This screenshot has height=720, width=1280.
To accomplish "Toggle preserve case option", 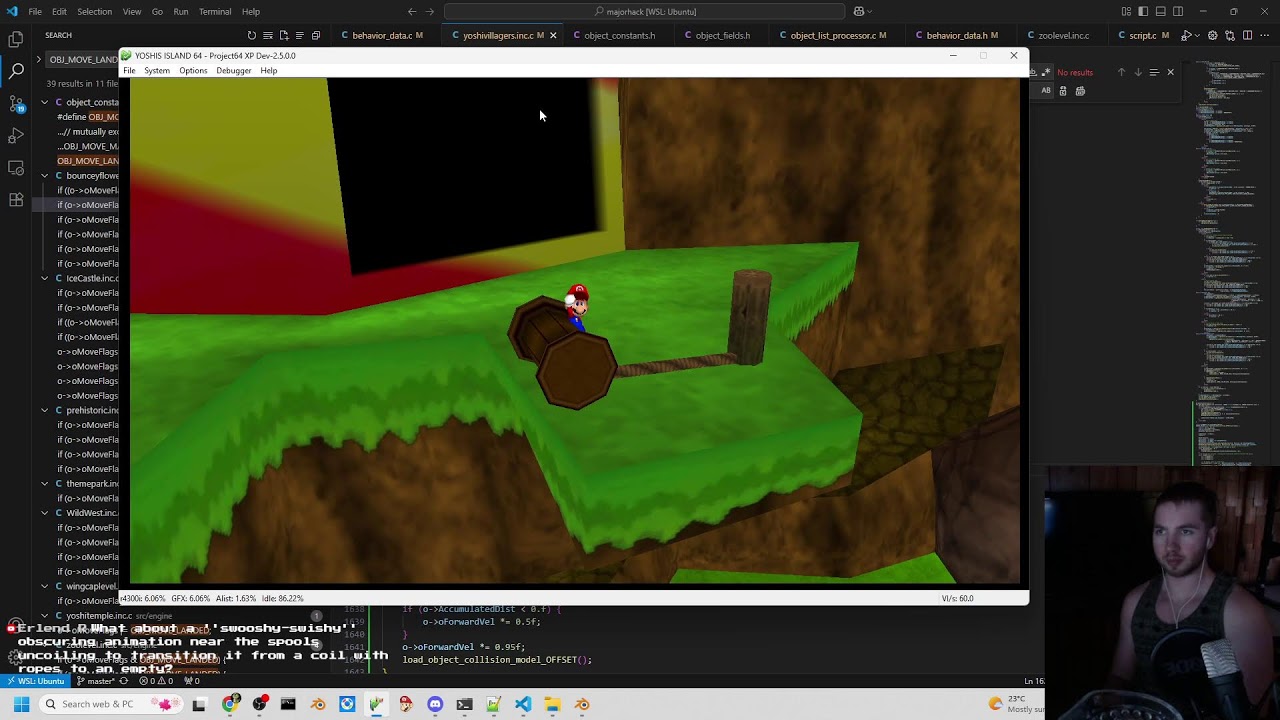I will click(x=1046, y=91).
